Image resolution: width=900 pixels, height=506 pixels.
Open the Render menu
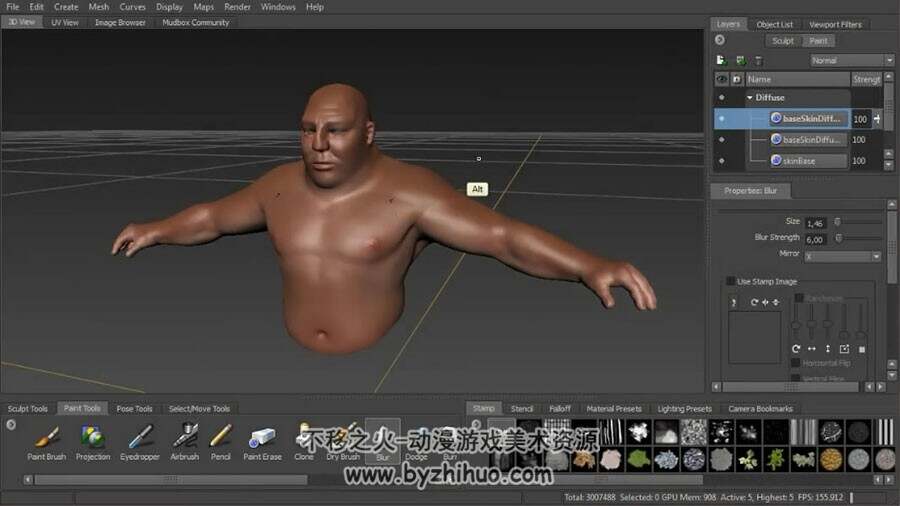pos(237,7)
